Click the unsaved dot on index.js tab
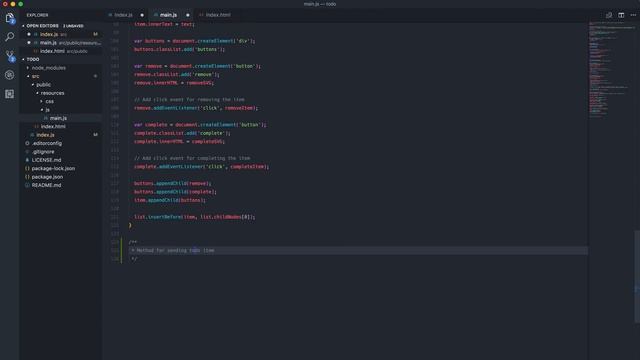 pos(142,15)
